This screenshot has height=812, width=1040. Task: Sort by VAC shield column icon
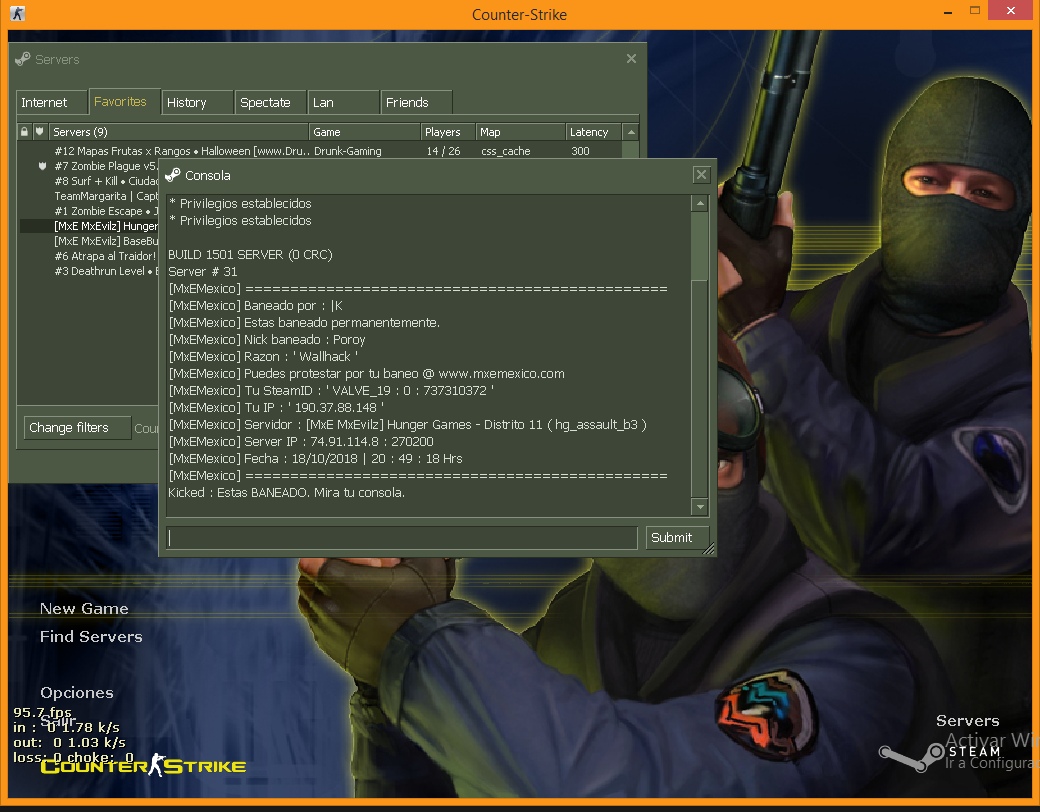40,132
